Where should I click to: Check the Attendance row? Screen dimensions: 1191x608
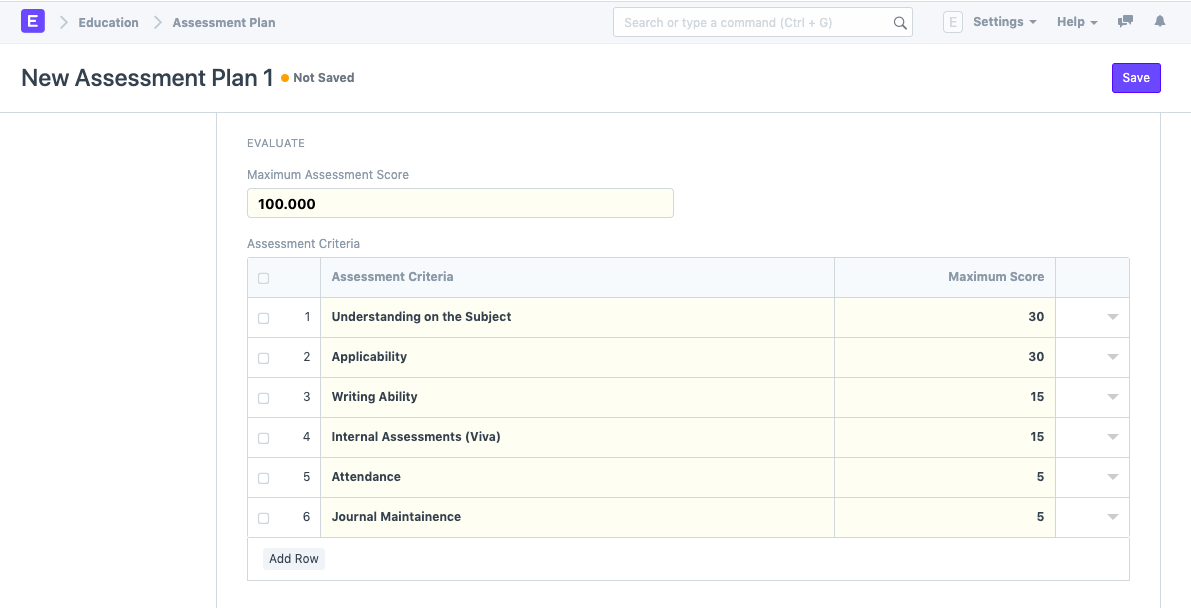[x=263, y=477]
